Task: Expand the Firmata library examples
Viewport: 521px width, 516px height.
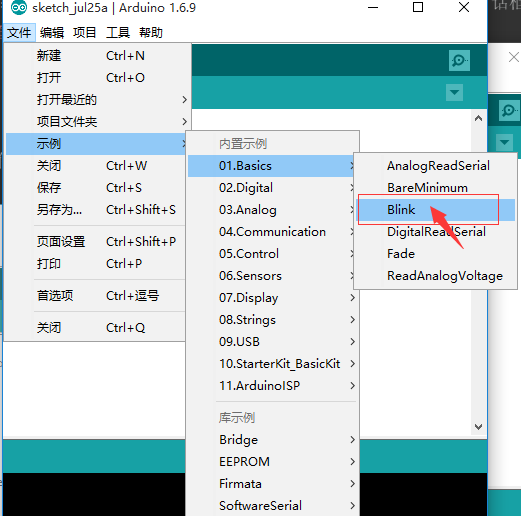Action: [272, 484]
